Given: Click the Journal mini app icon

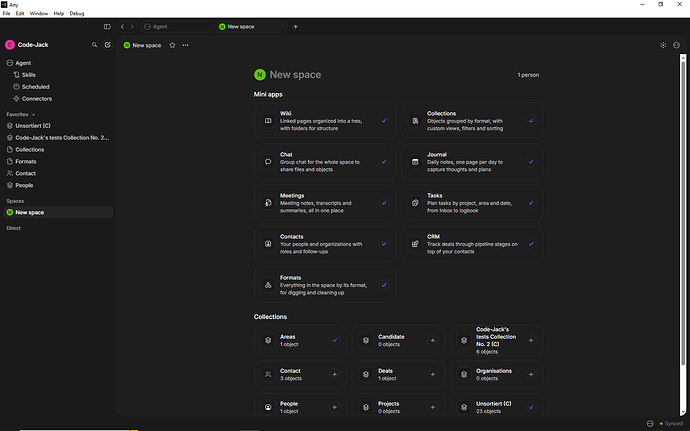Looking at the screenshot, I should tap(415, 162).
